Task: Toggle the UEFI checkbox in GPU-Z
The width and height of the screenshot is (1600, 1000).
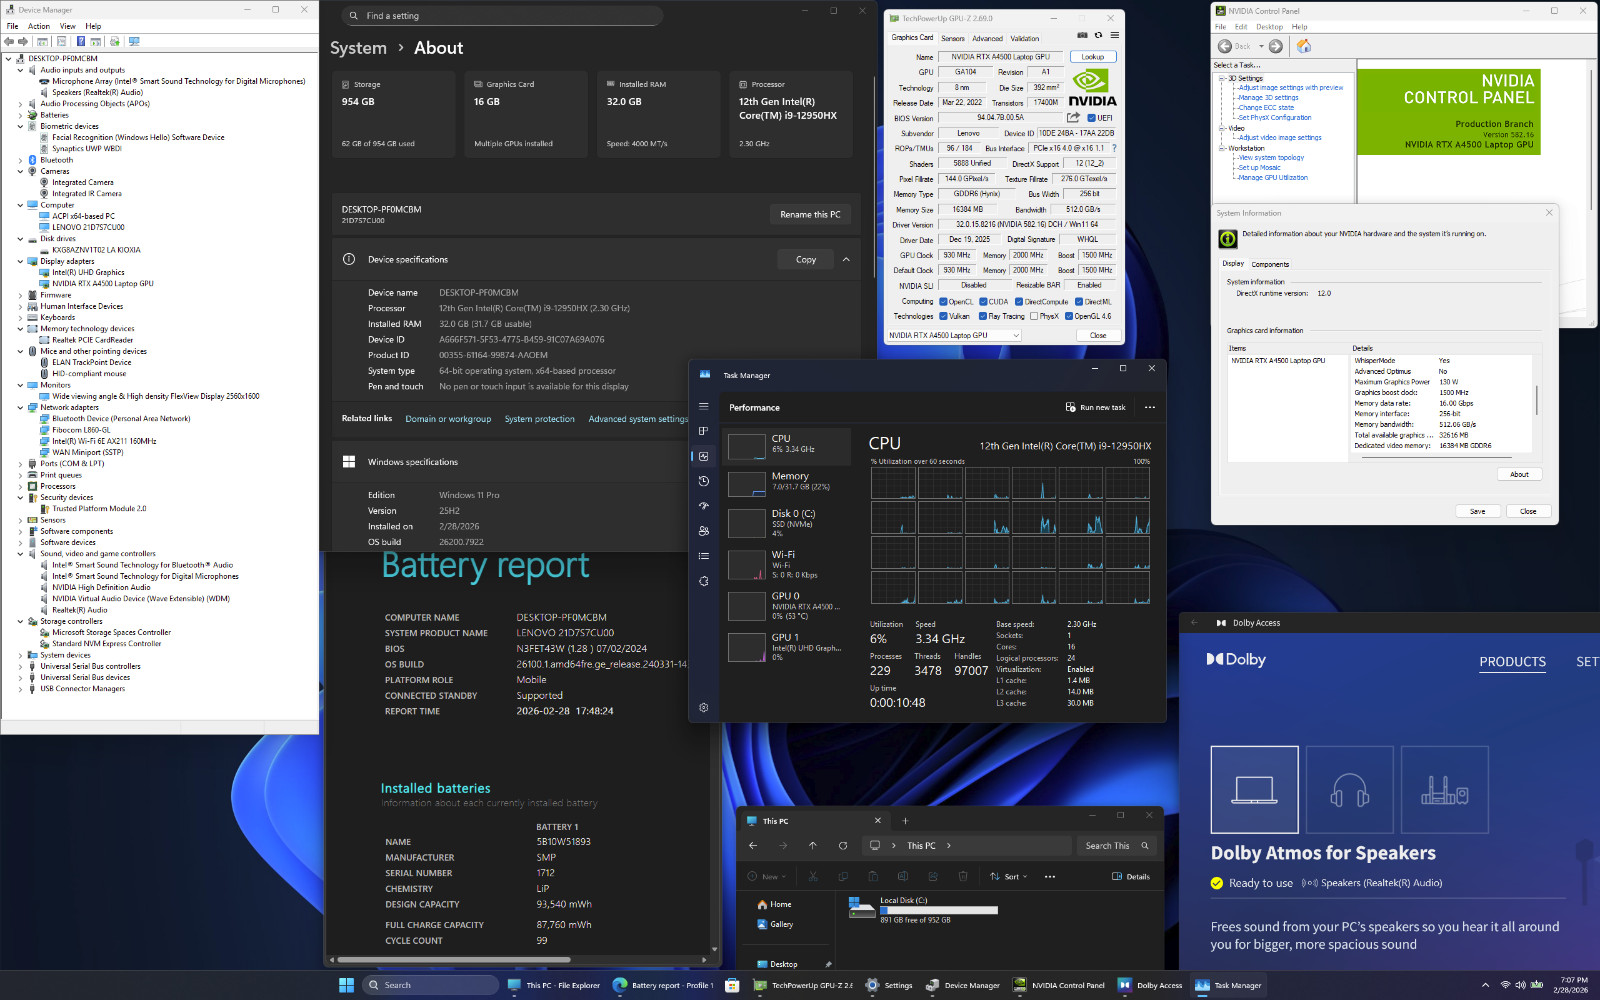Action: [x=1092, y=118]
